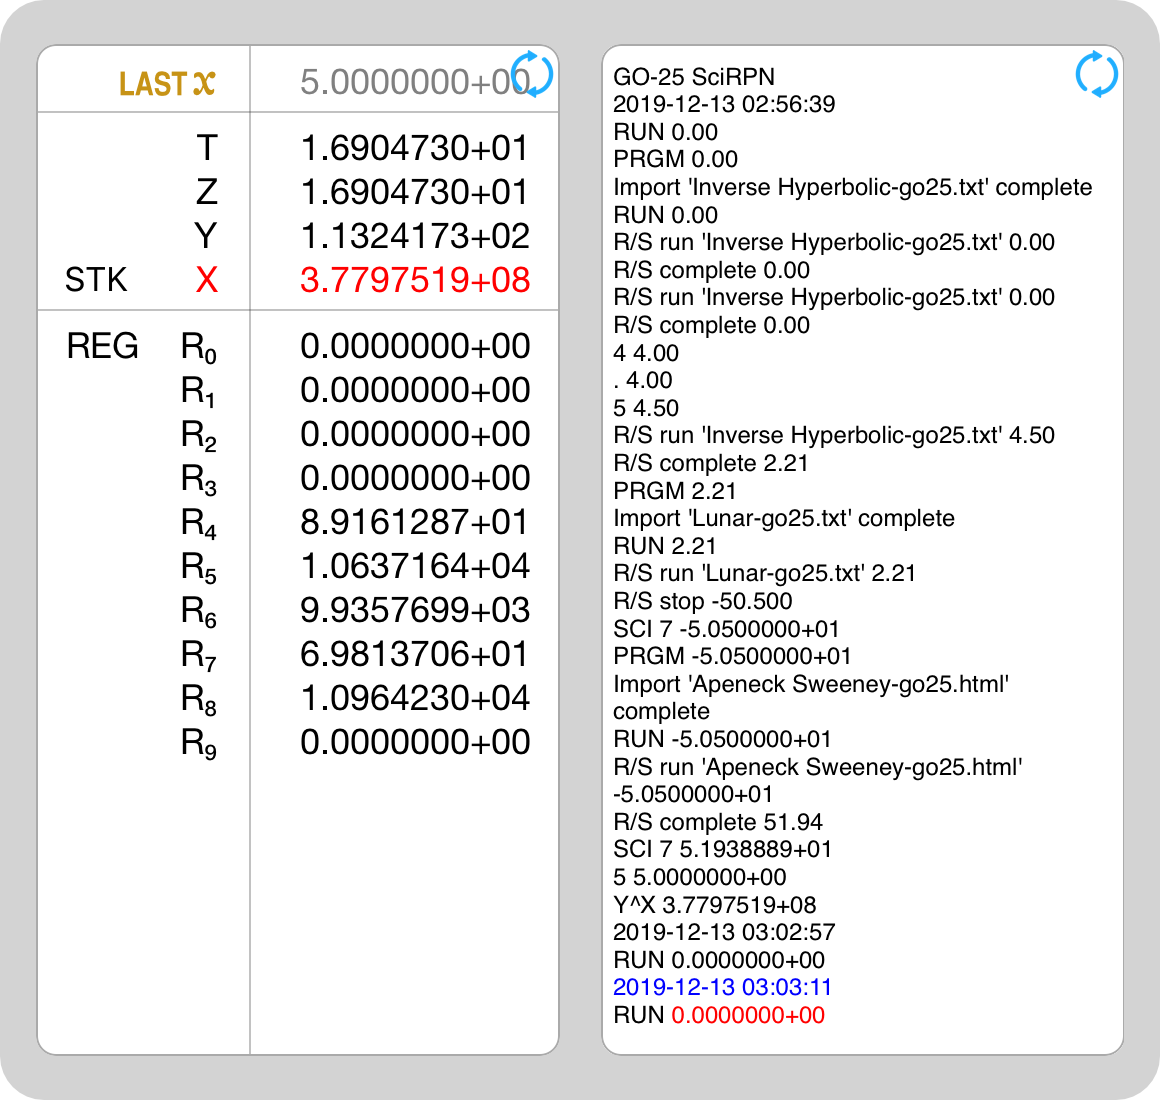
Task: Click the red 0.0000000+00 in the last log line
Action: tap(748, 1015)
